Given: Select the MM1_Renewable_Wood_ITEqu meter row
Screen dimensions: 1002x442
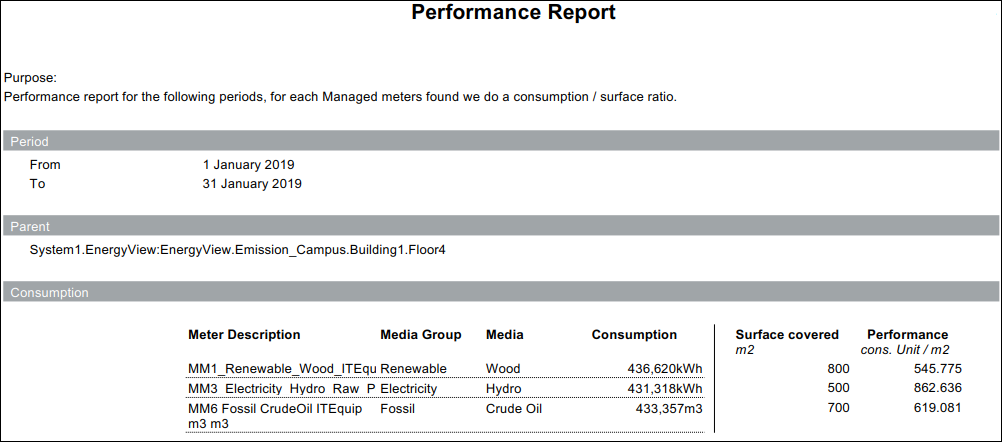Looking at the screenshot, I should click(281, 369).
